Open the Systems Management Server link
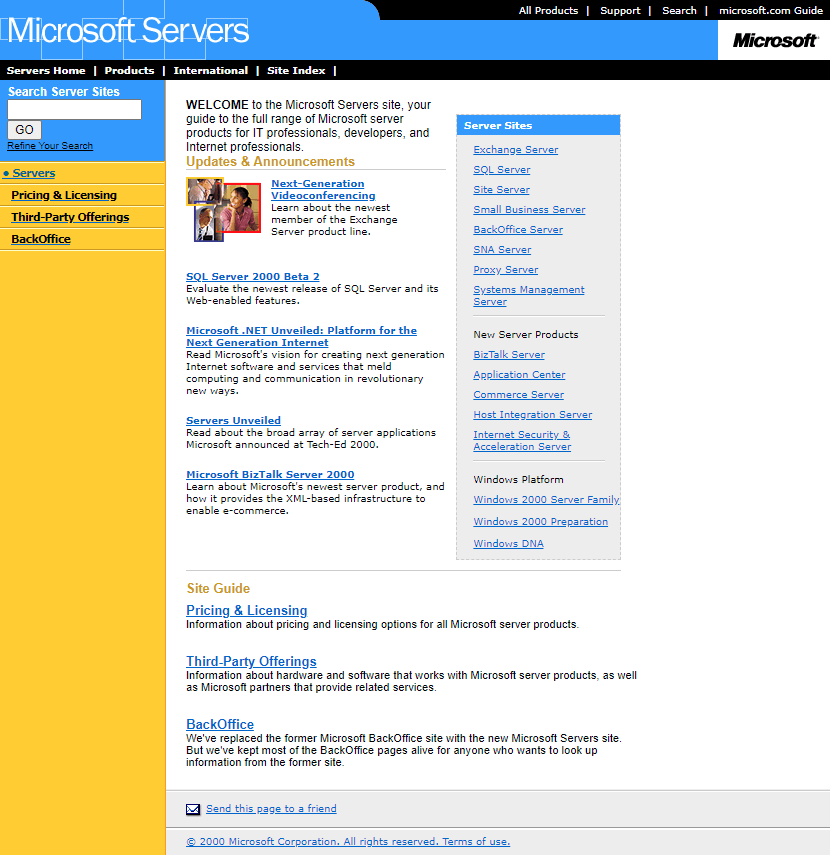Viewport: 830px width, 855px height. (x=528, y=296)
